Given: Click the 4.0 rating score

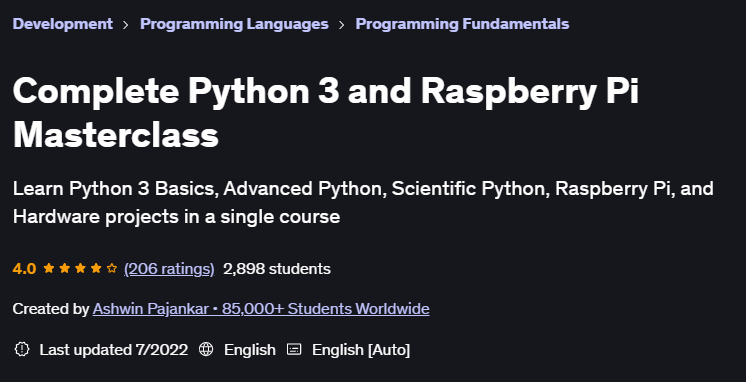Looking at the screenshot, I should [x=24, y=269].
